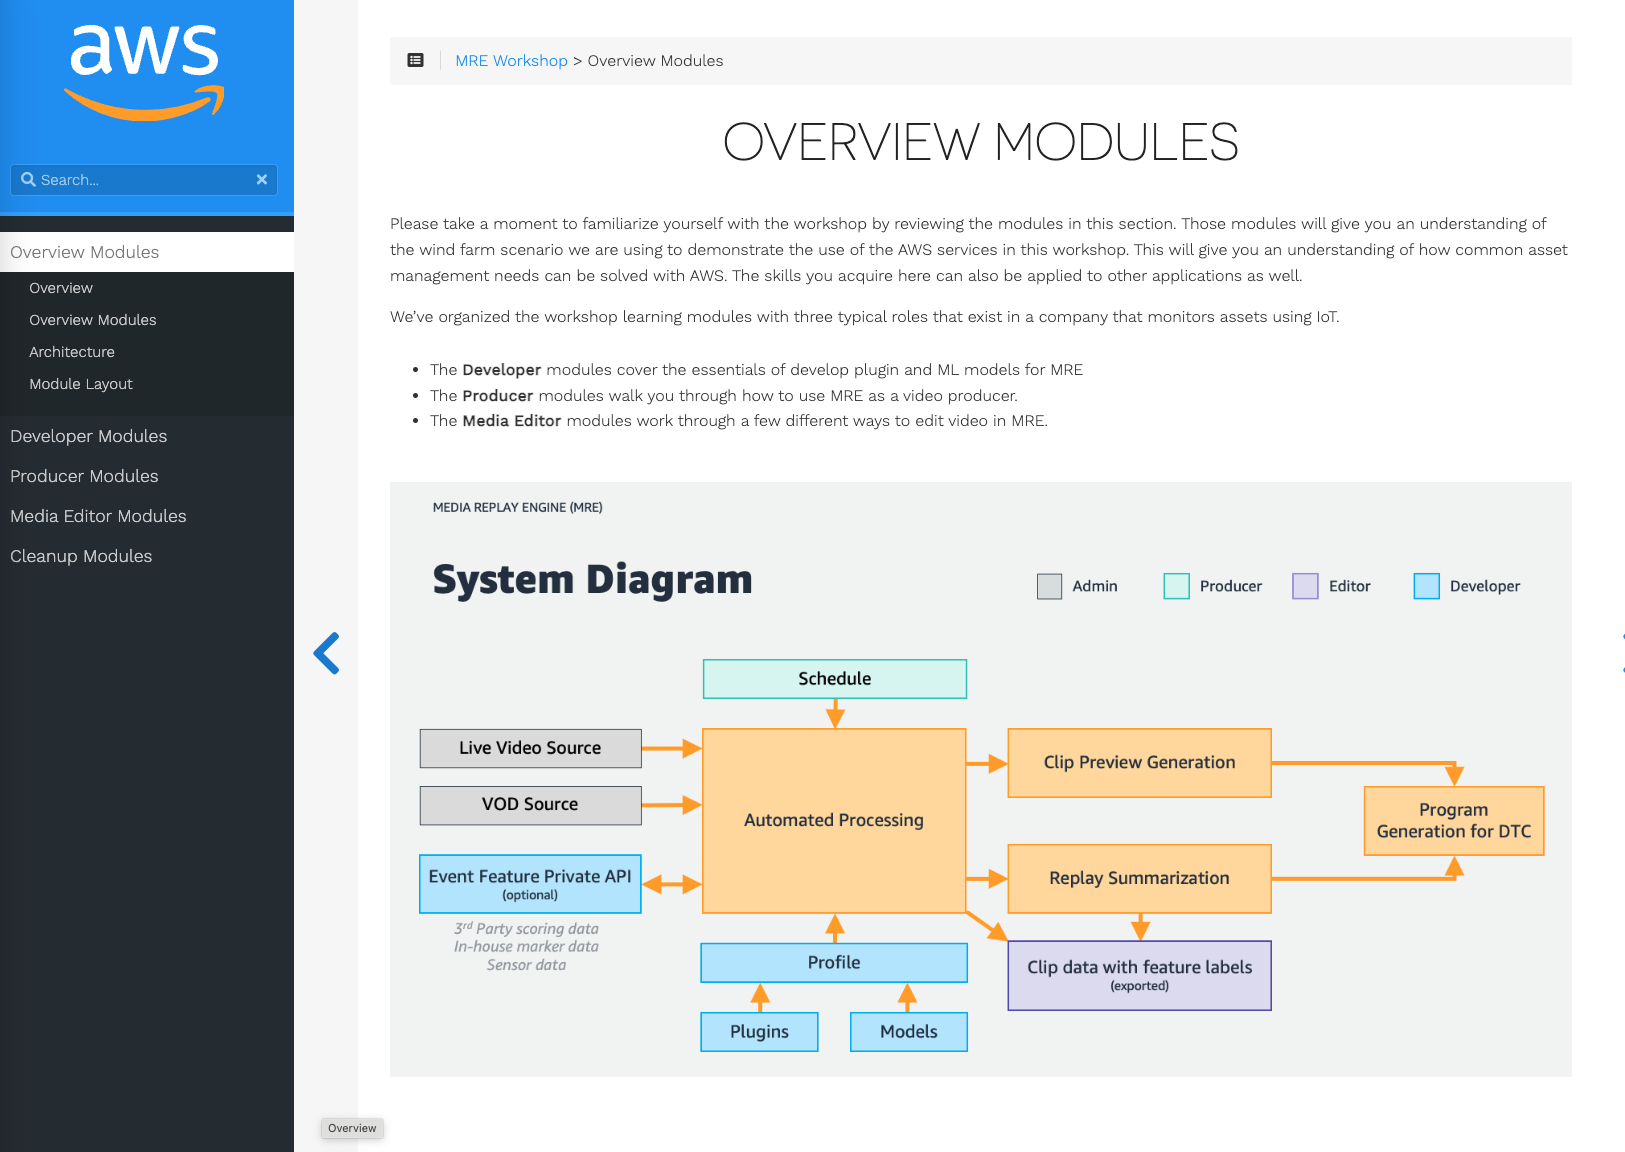This screenshot has height=1152, width=1625.
Task: Open the MRE Workshop breadcrumb link
Action: pyautogui.click(x=511, y=61)
